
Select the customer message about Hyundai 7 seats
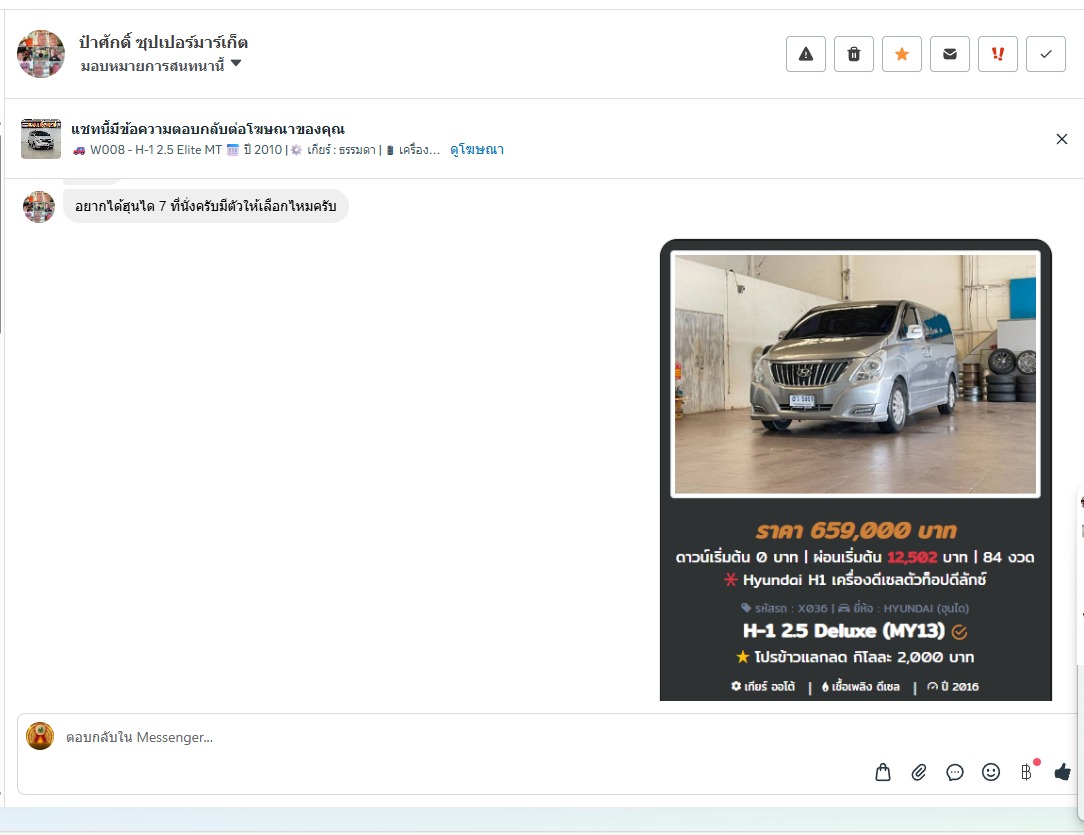[x=206, y=206]
